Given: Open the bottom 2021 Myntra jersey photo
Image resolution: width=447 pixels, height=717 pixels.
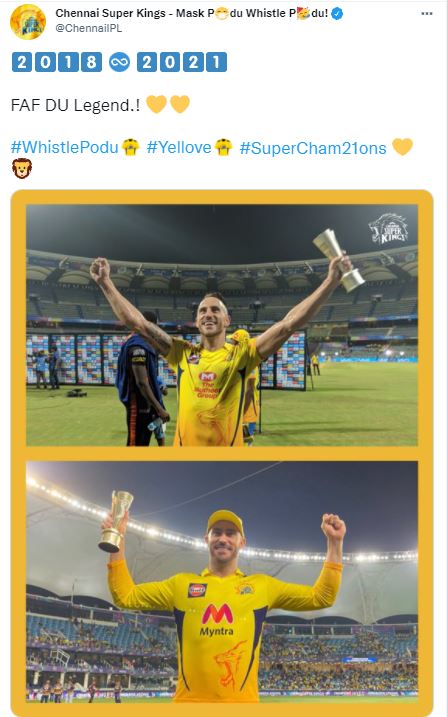Looking at the screenshot, I should (x=222, y=582).
